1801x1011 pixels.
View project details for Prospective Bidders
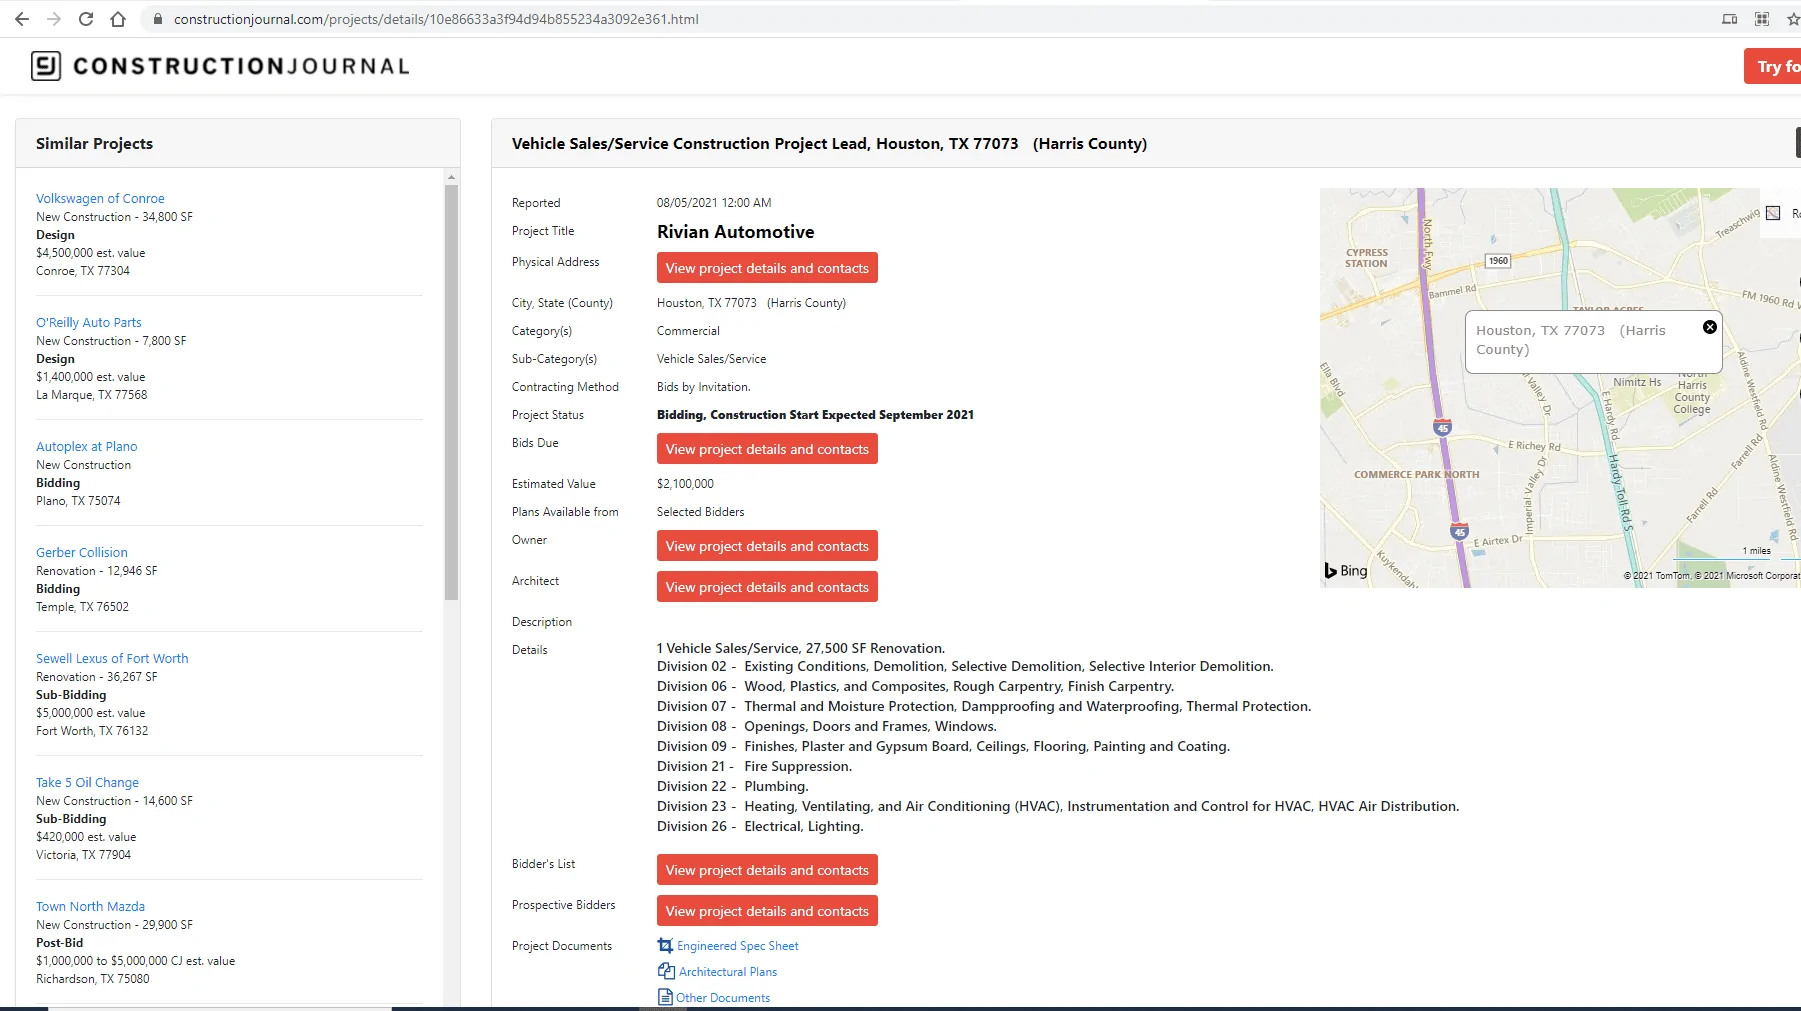[767, 911]
